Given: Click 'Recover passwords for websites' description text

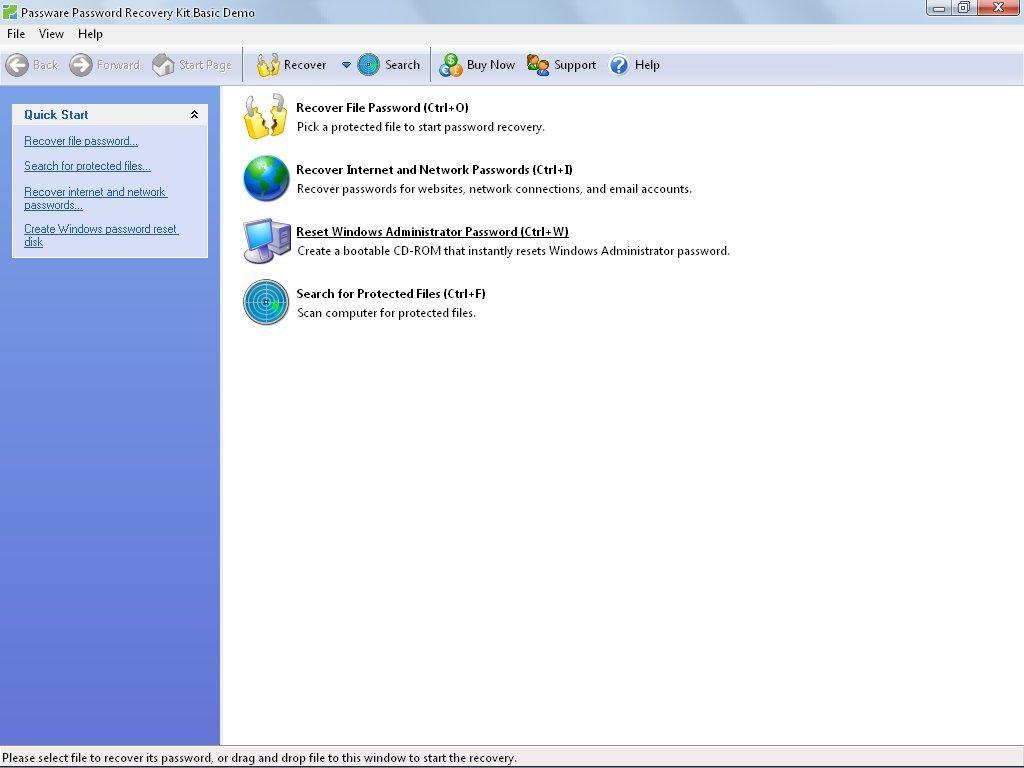Looking at the screenshot, I should tap(494, 189).
